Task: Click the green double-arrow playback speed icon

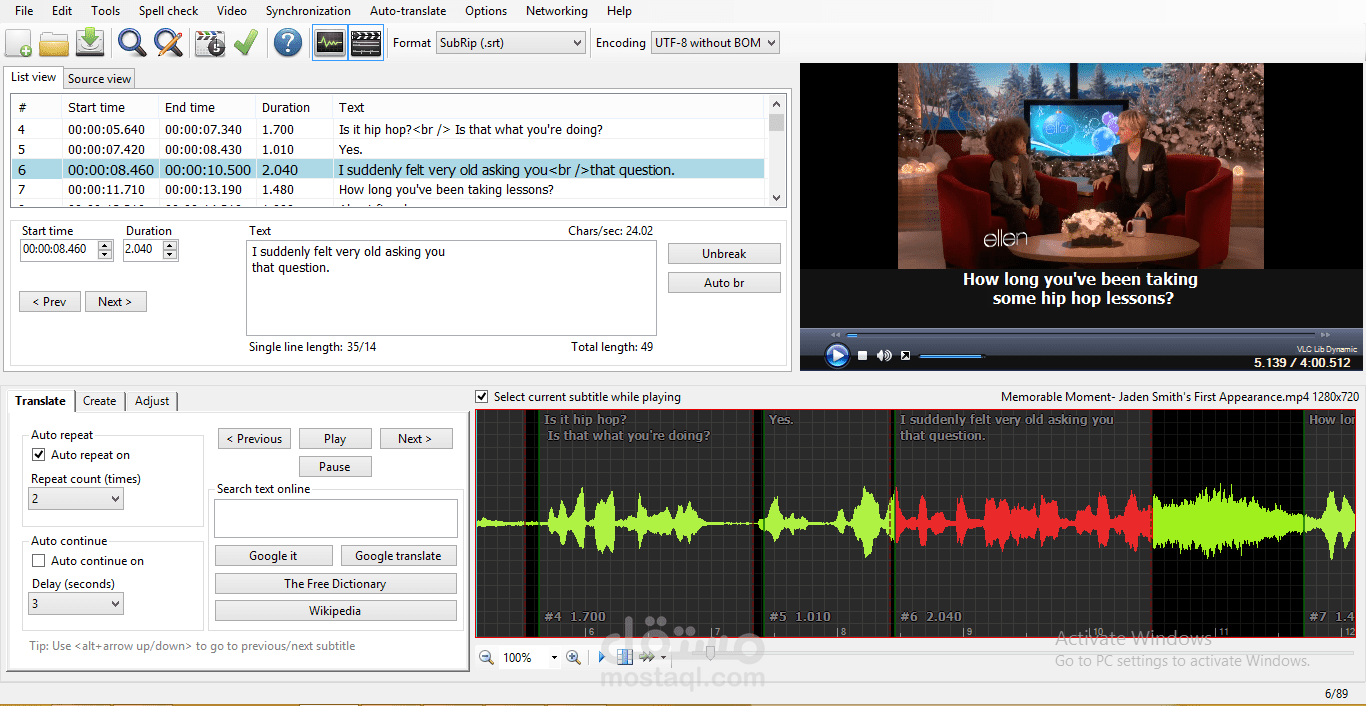Action: click(647, 657)
